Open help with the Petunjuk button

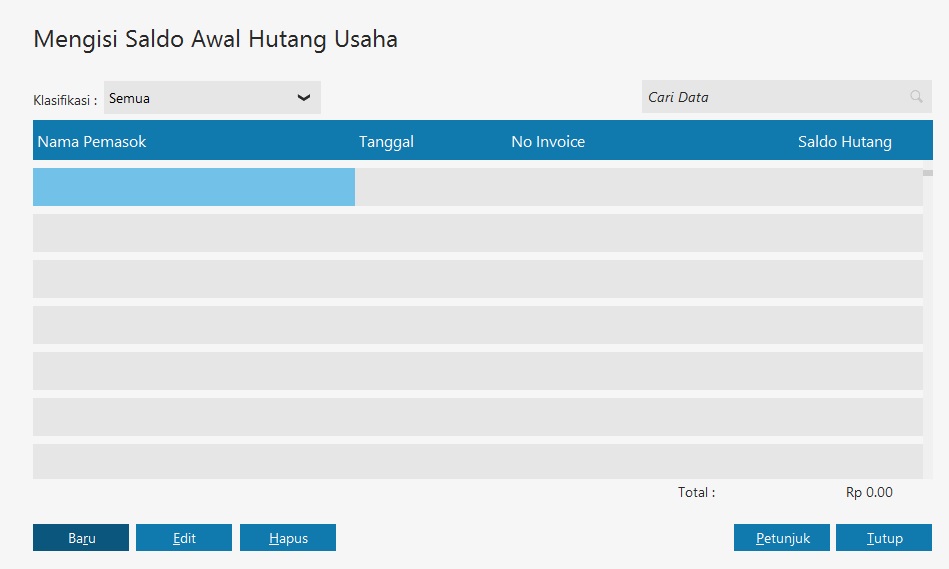[782, 538]
